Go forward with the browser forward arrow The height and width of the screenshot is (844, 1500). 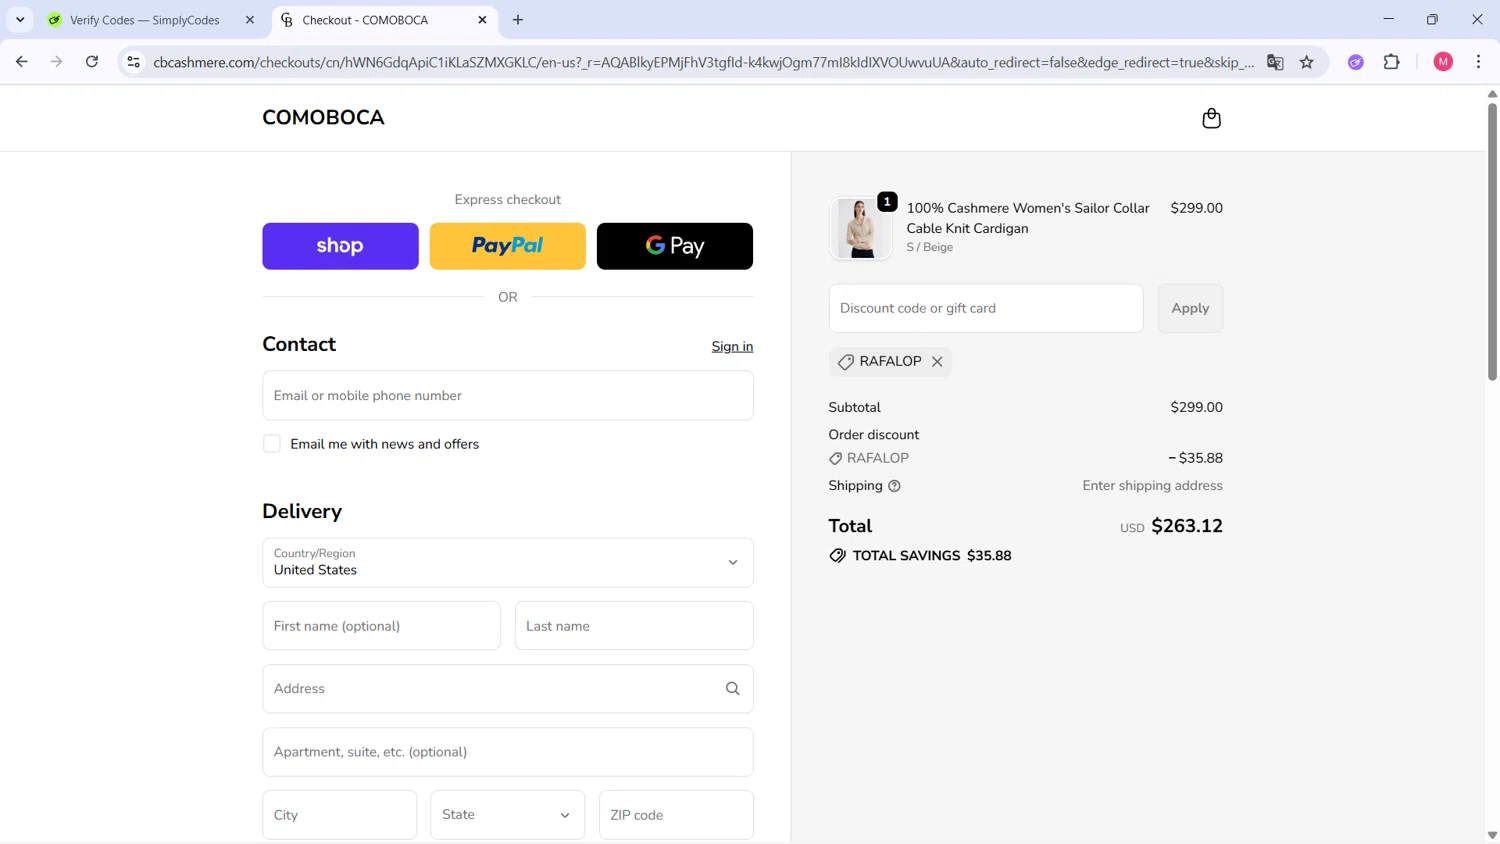[57, 62]
